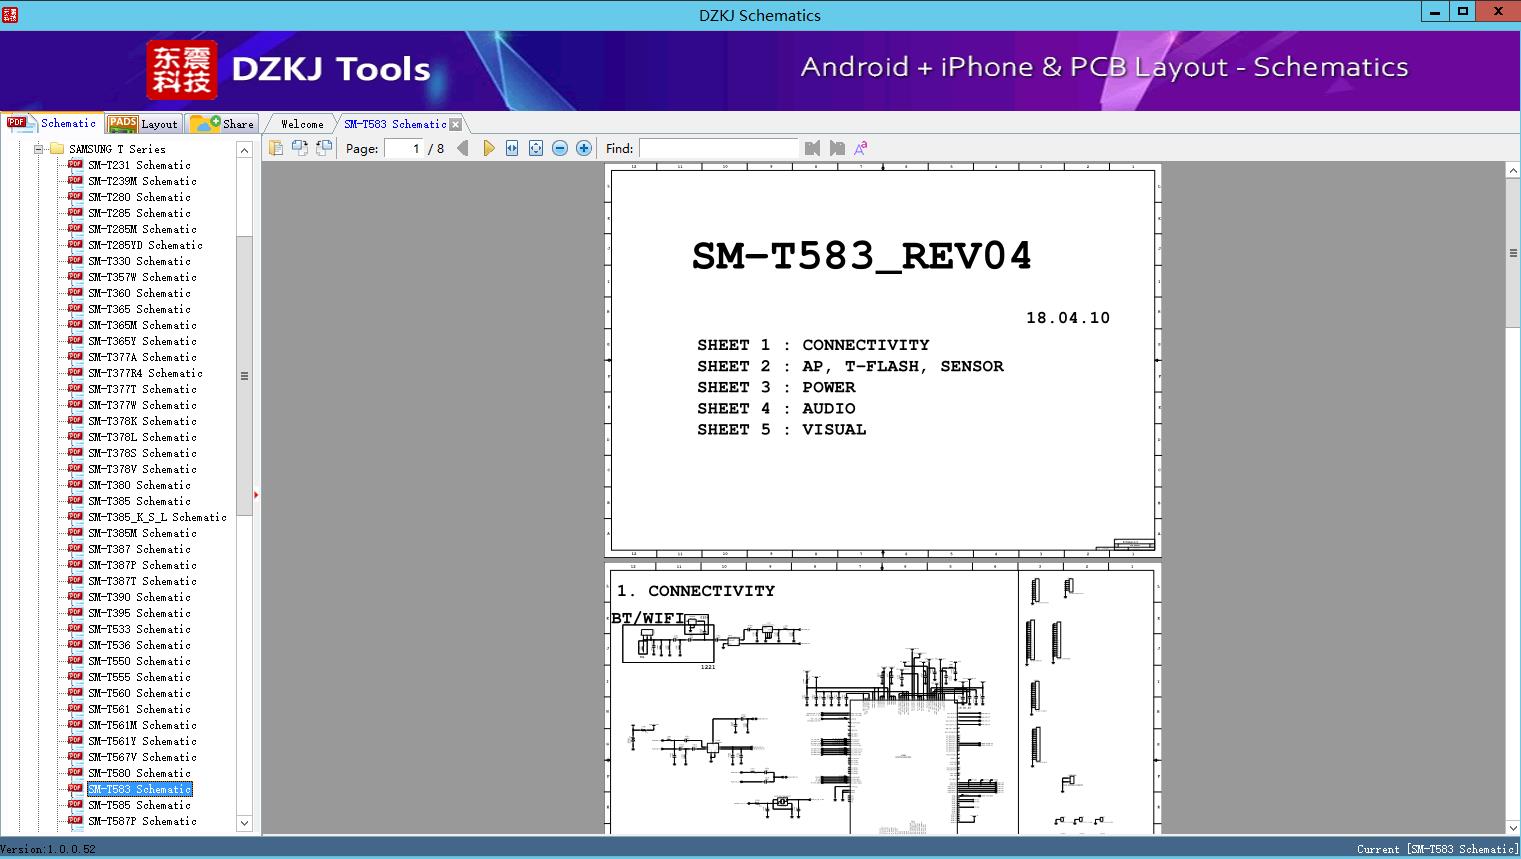
Task: Open SM-T385_K_S_L Schematic
Action: click(157, 517)
